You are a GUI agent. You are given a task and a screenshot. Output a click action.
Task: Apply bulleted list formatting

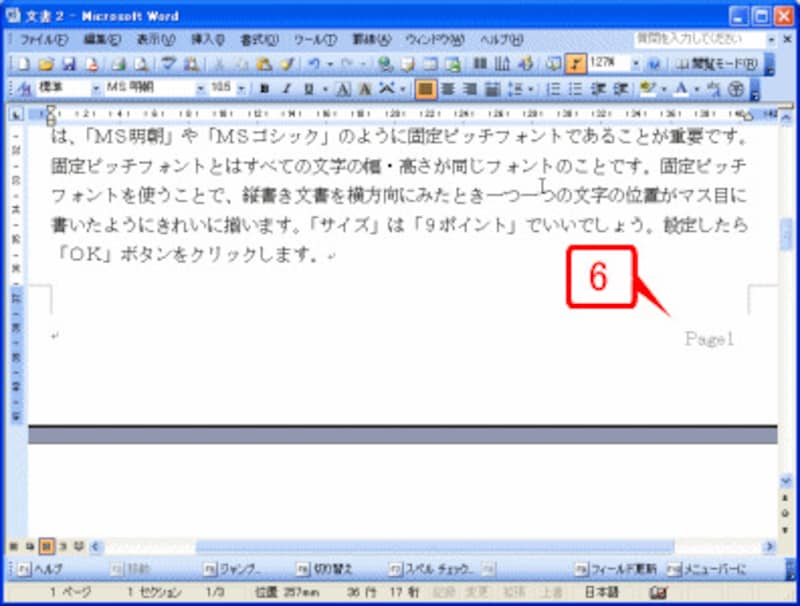pos(575,89)
